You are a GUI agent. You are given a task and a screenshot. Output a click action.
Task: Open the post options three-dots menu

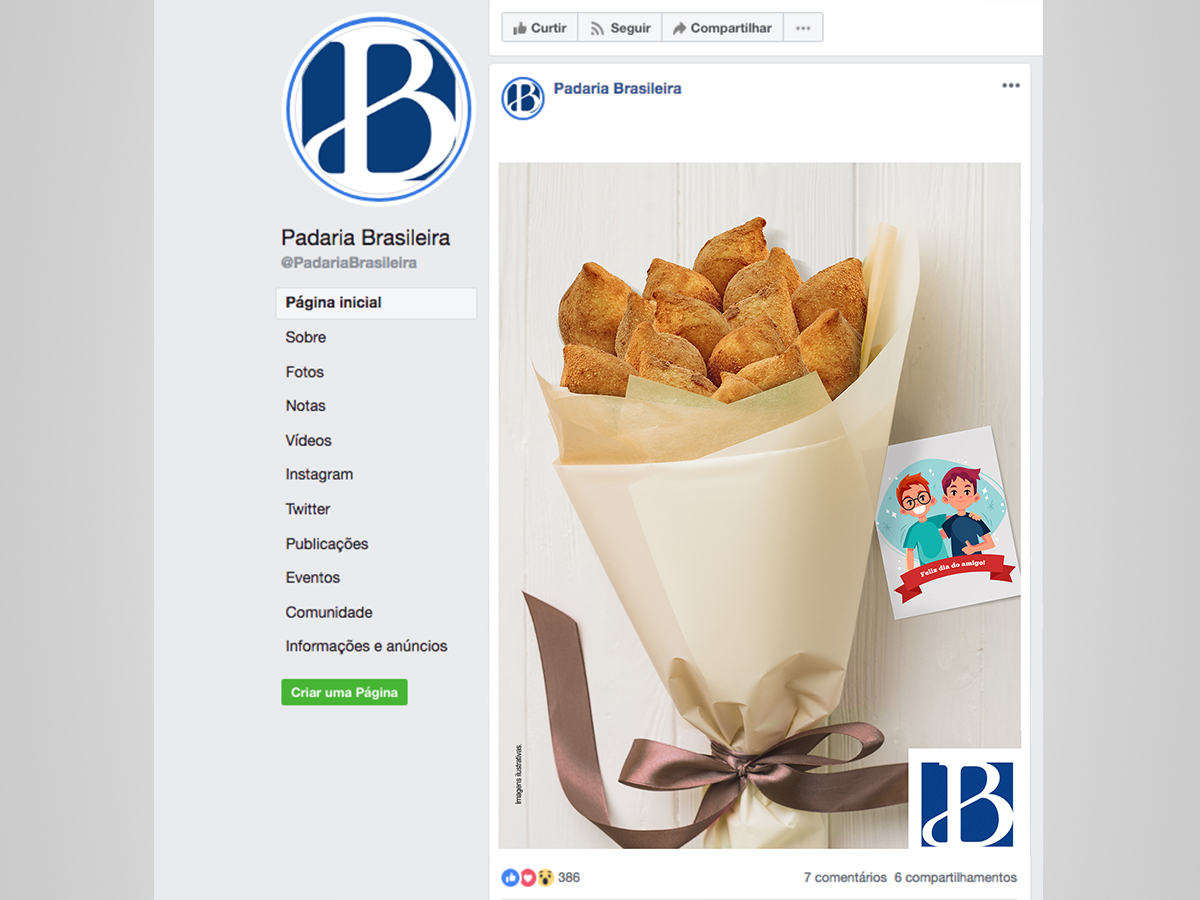coord(1011,86)
